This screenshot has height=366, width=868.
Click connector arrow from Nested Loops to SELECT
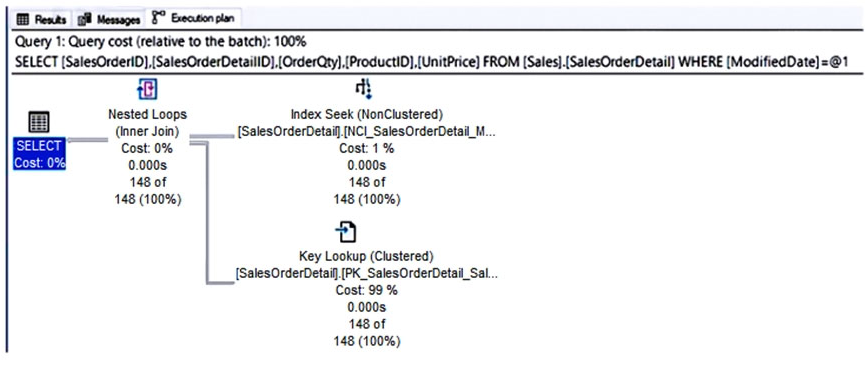coord(86,140)
